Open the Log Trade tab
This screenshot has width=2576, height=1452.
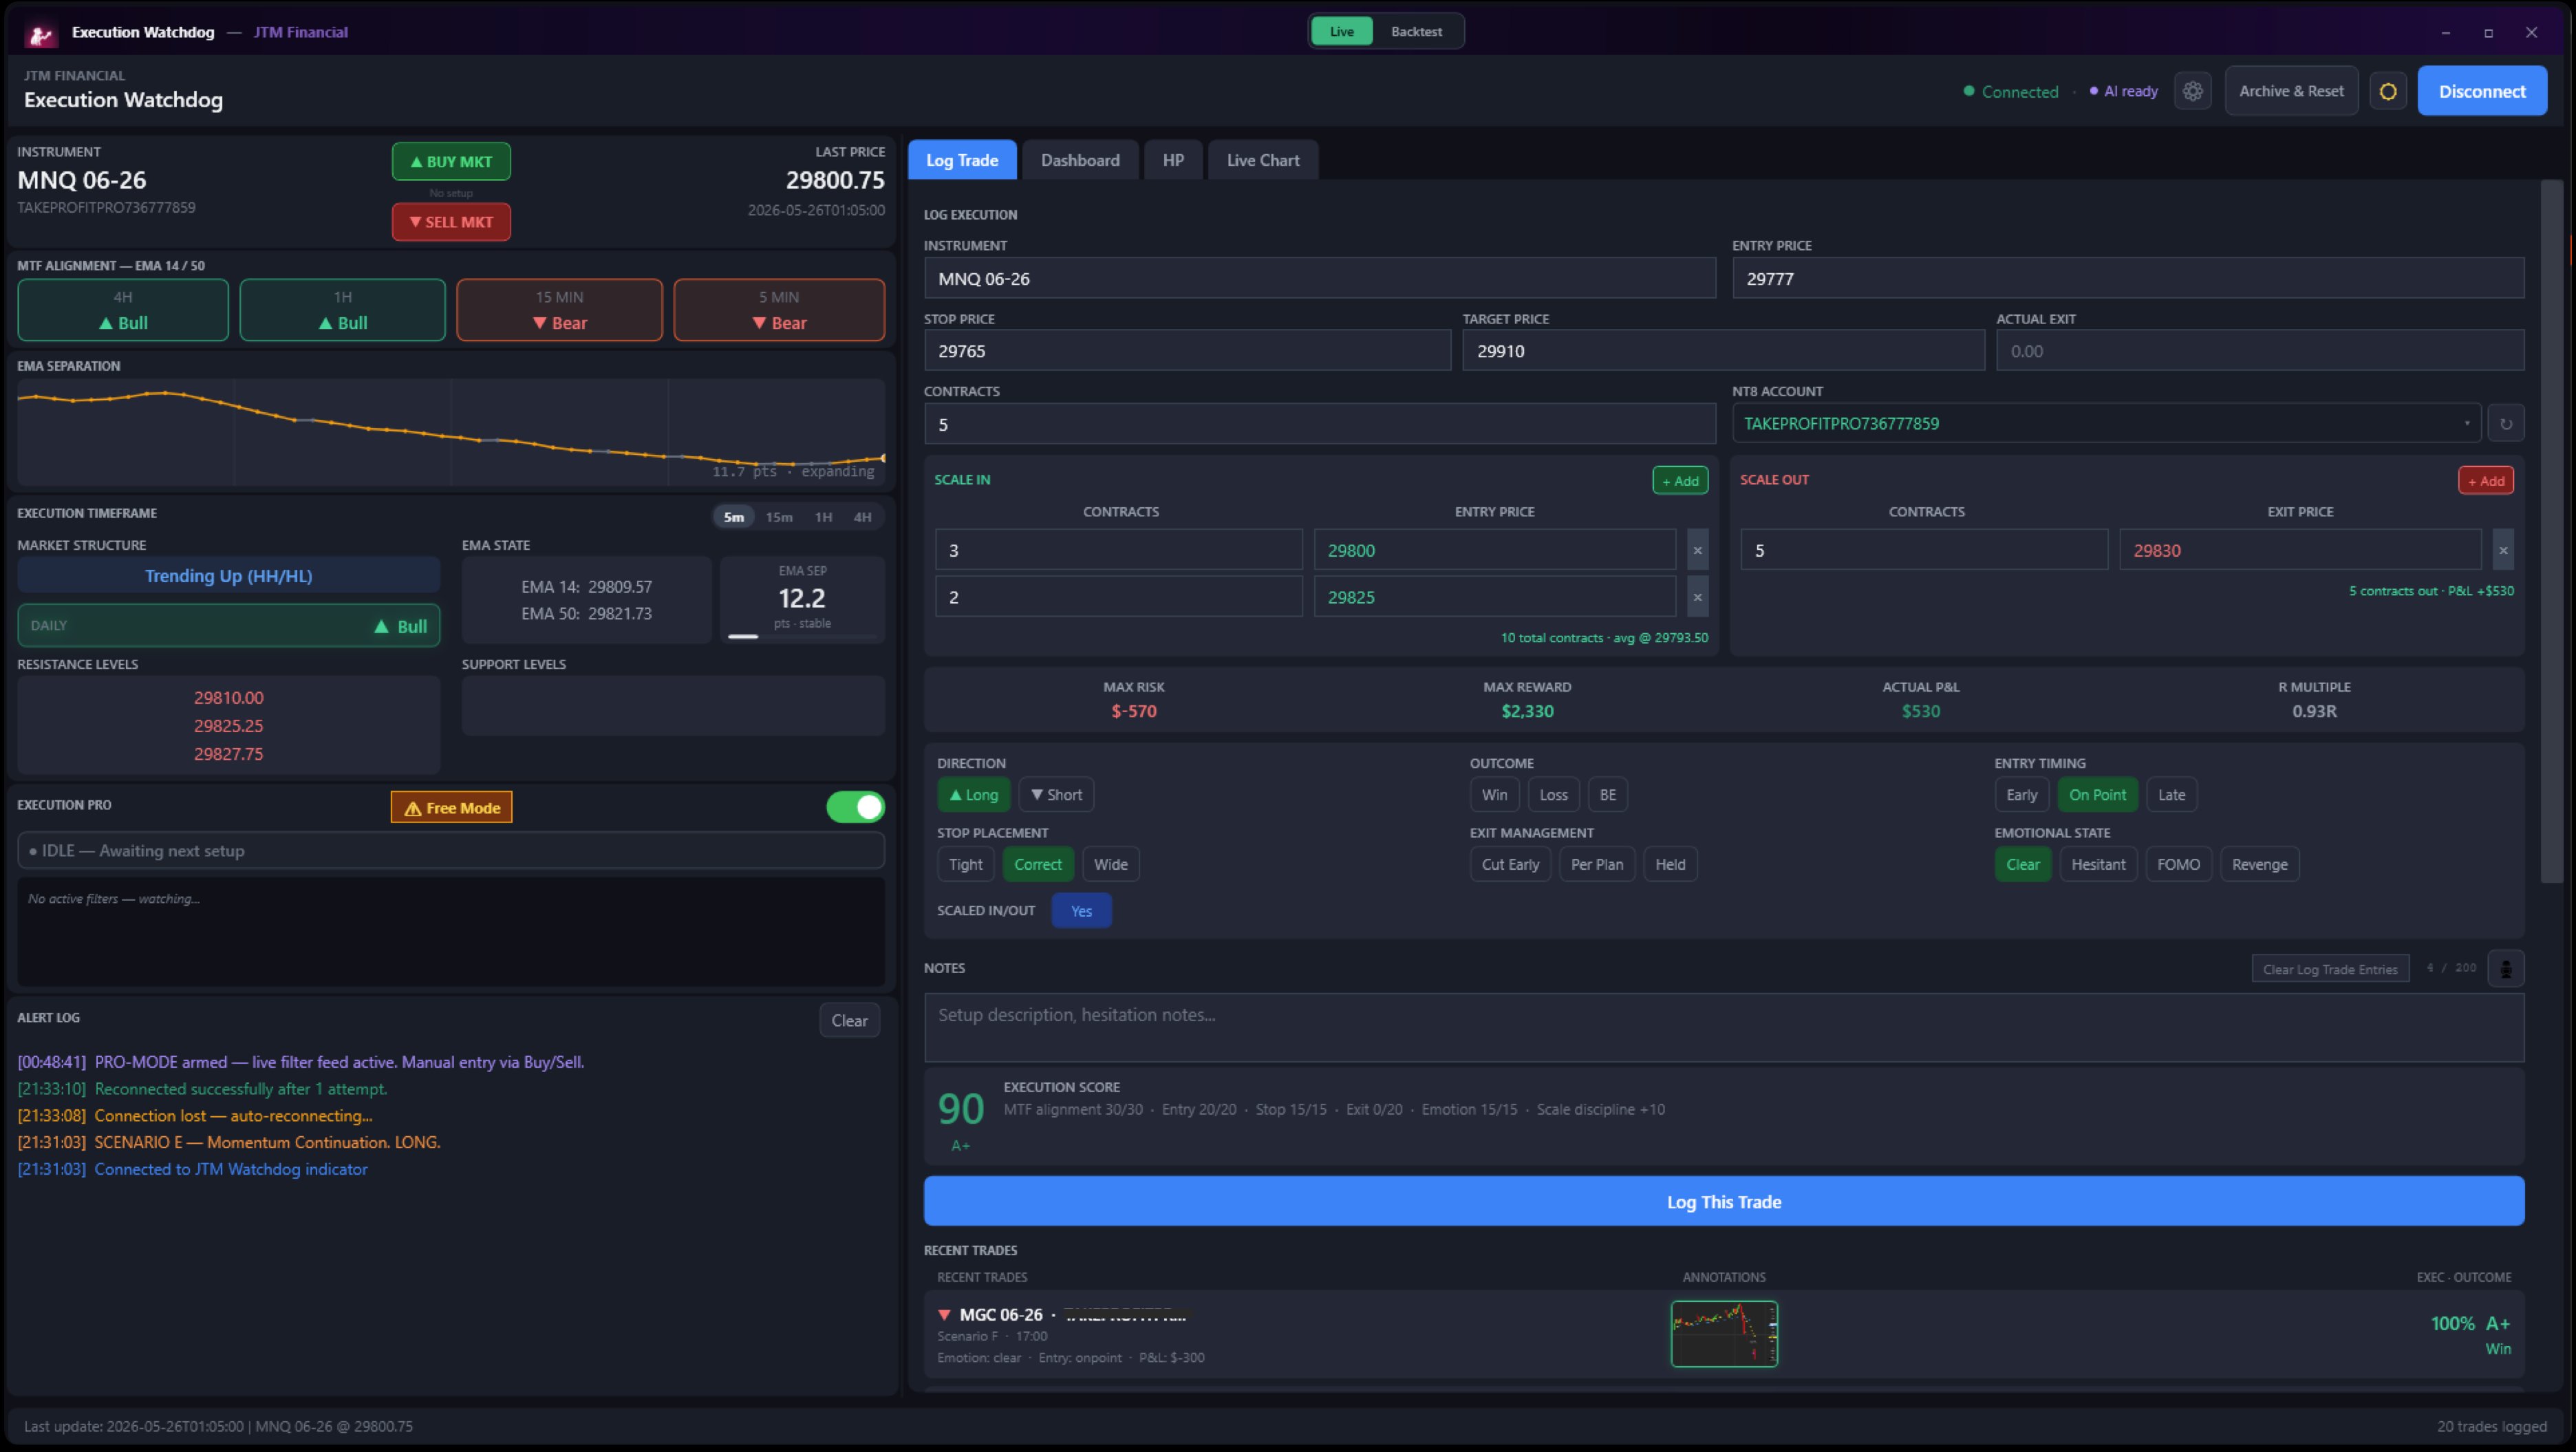[962, 160]
